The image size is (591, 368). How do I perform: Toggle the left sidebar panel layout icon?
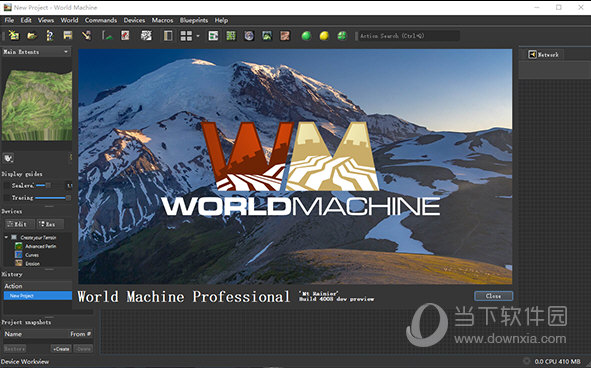168,35
